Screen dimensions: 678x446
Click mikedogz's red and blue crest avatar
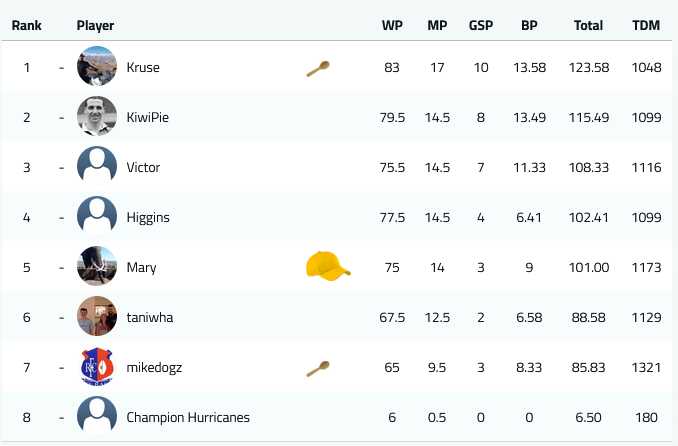pos(97,366)
